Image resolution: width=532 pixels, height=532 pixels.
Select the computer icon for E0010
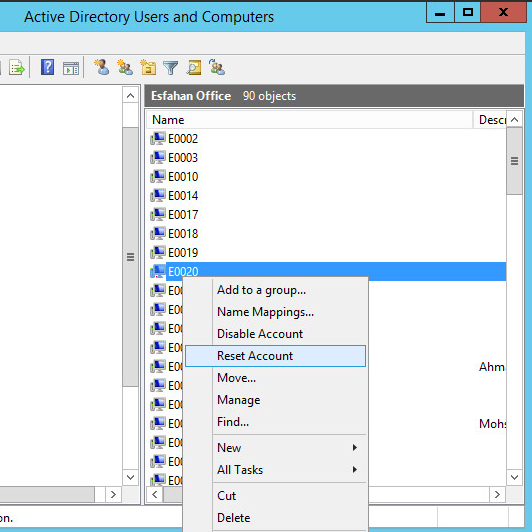pyautogui.click(x=158, y=176)
